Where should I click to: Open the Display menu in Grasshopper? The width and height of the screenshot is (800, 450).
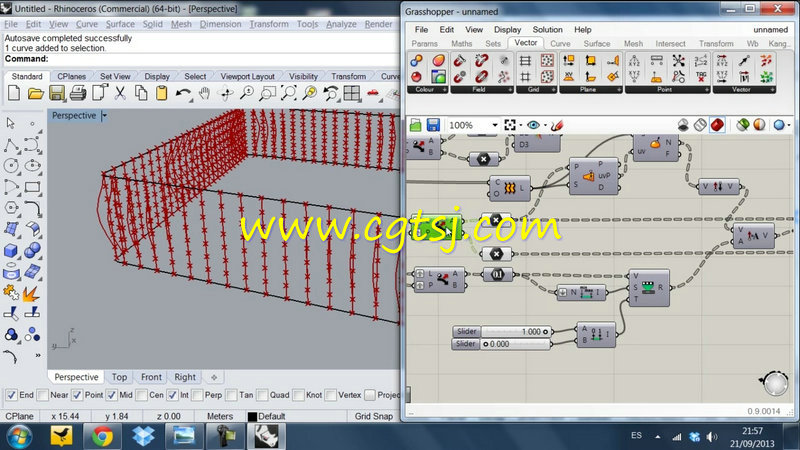point(507,30)
